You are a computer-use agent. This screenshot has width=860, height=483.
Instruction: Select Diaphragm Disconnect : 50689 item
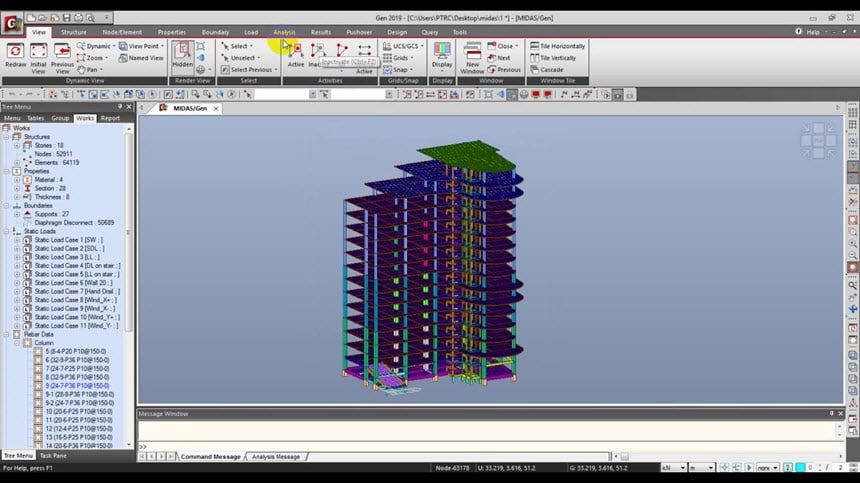pos(74,223)
